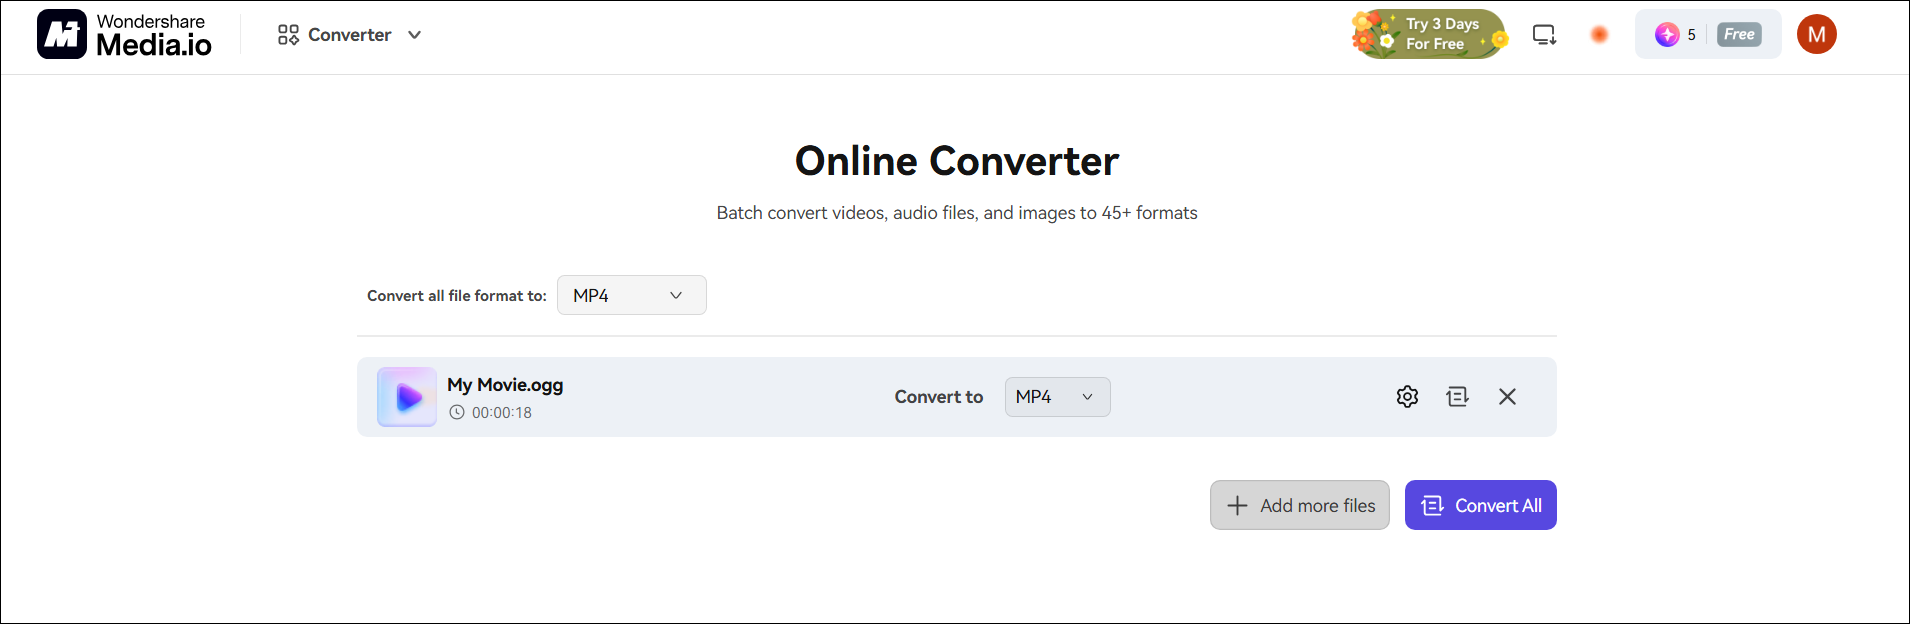Open the user profile avatar M
The width and height of the screenshot is (1910, 624).
(1816, 35)
